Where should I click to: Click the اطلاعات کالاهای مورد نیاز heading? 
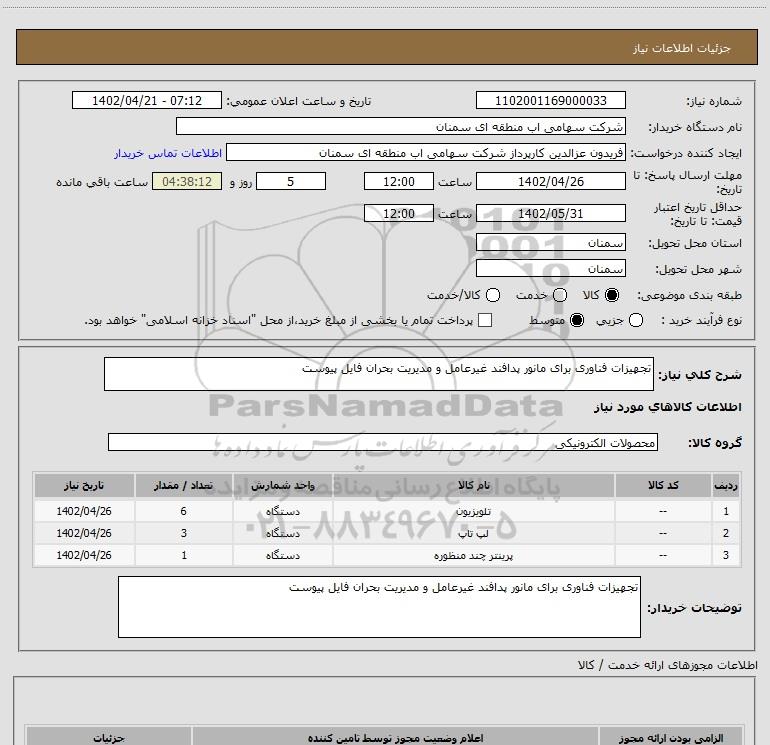pyautogui.click(x=667, y=407)
